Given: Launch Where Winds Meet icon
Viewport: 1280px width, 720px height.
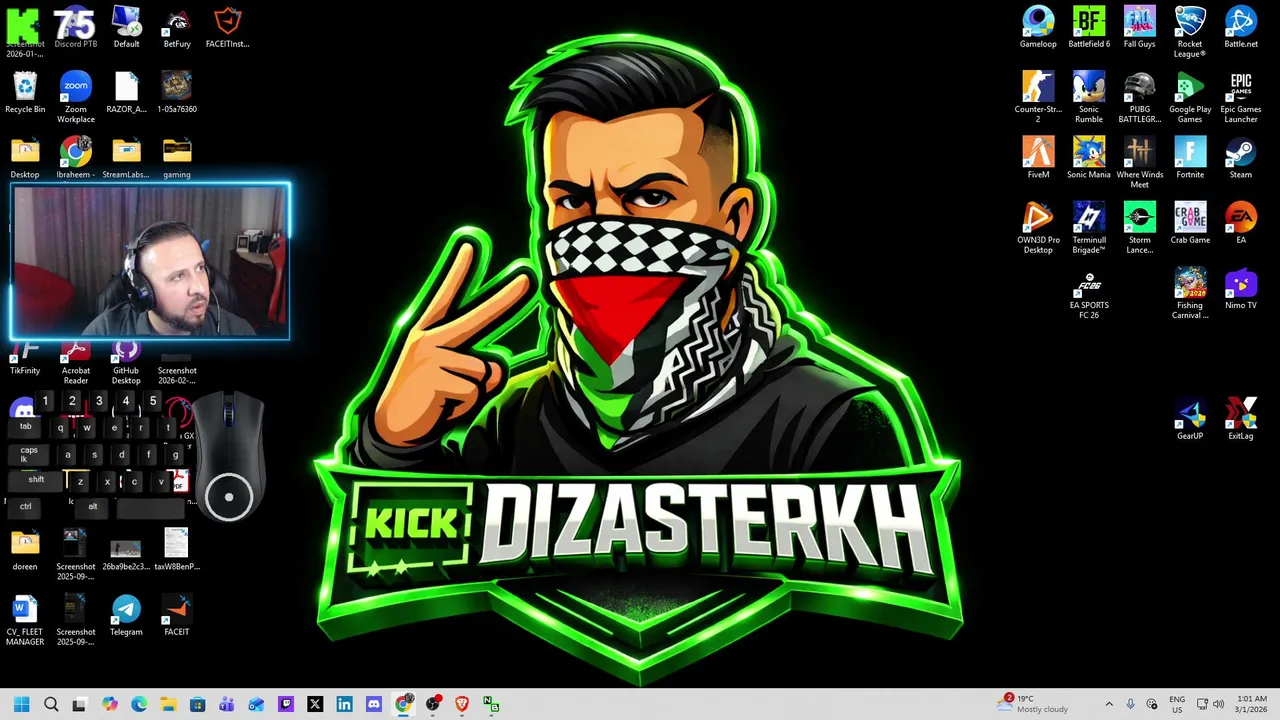Looking at the screenshot, I should (x=1139, y=162).
